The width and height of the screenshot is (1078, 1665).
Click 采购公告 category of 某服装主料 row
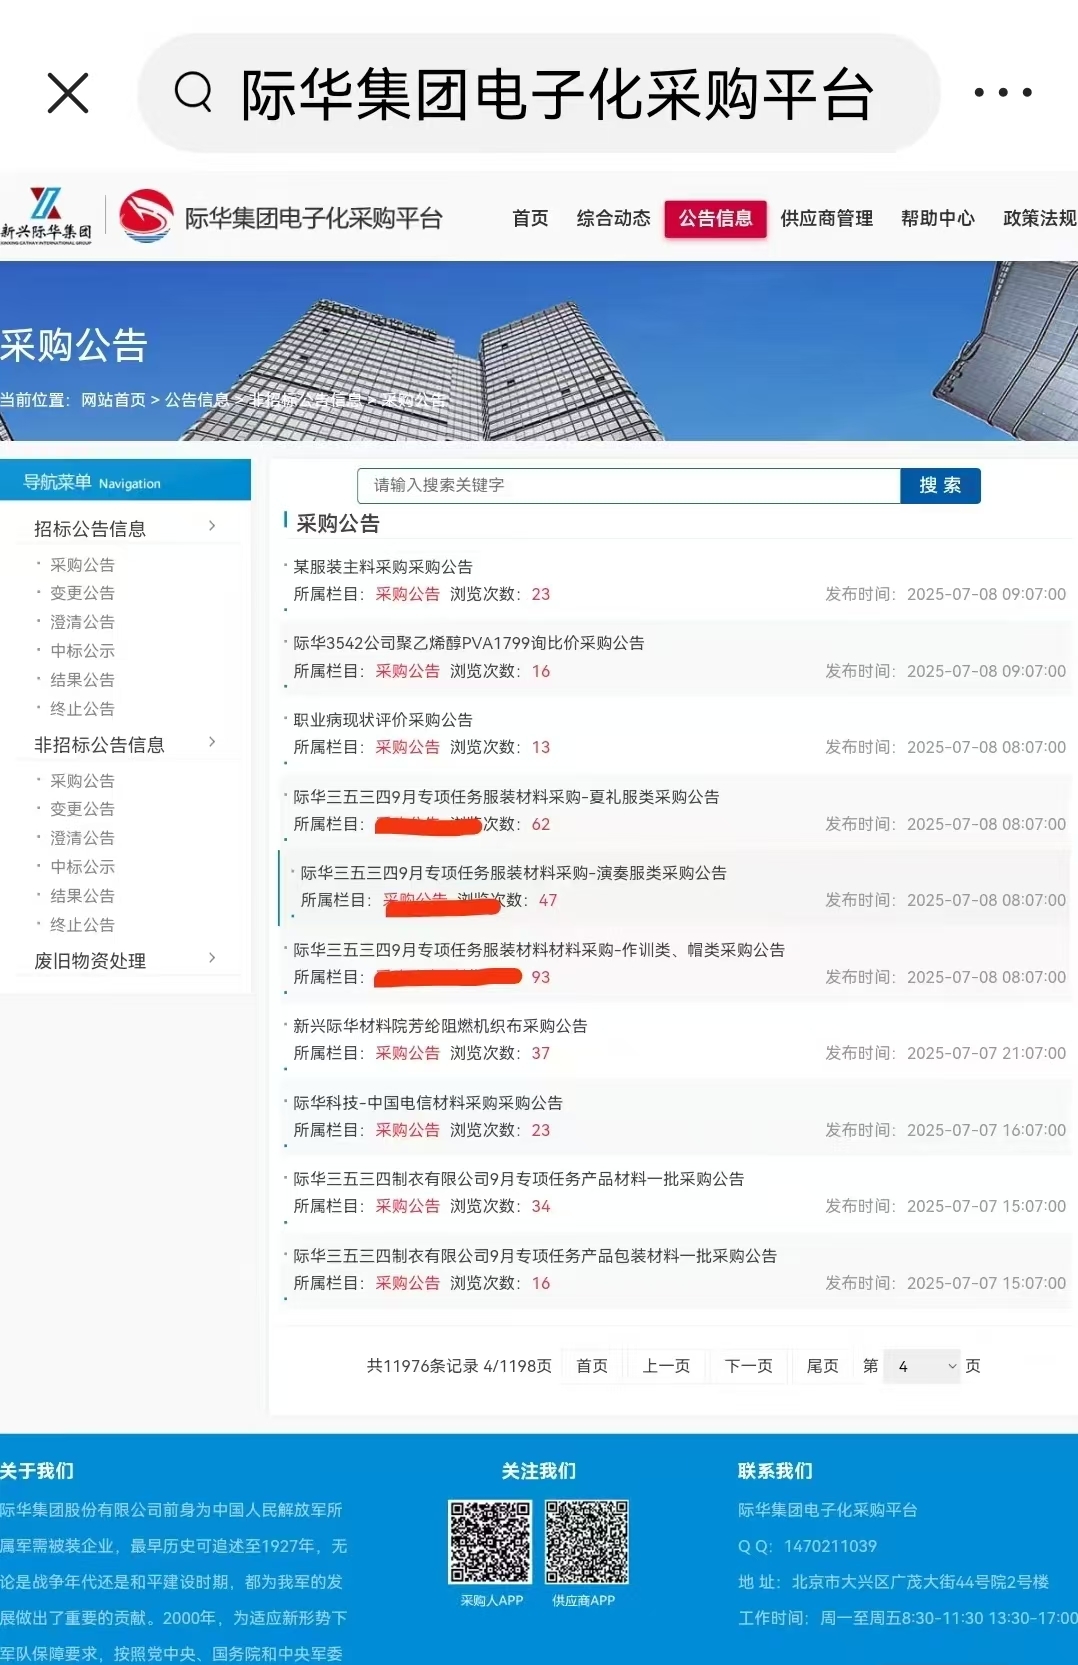click(x=407, y=594)
